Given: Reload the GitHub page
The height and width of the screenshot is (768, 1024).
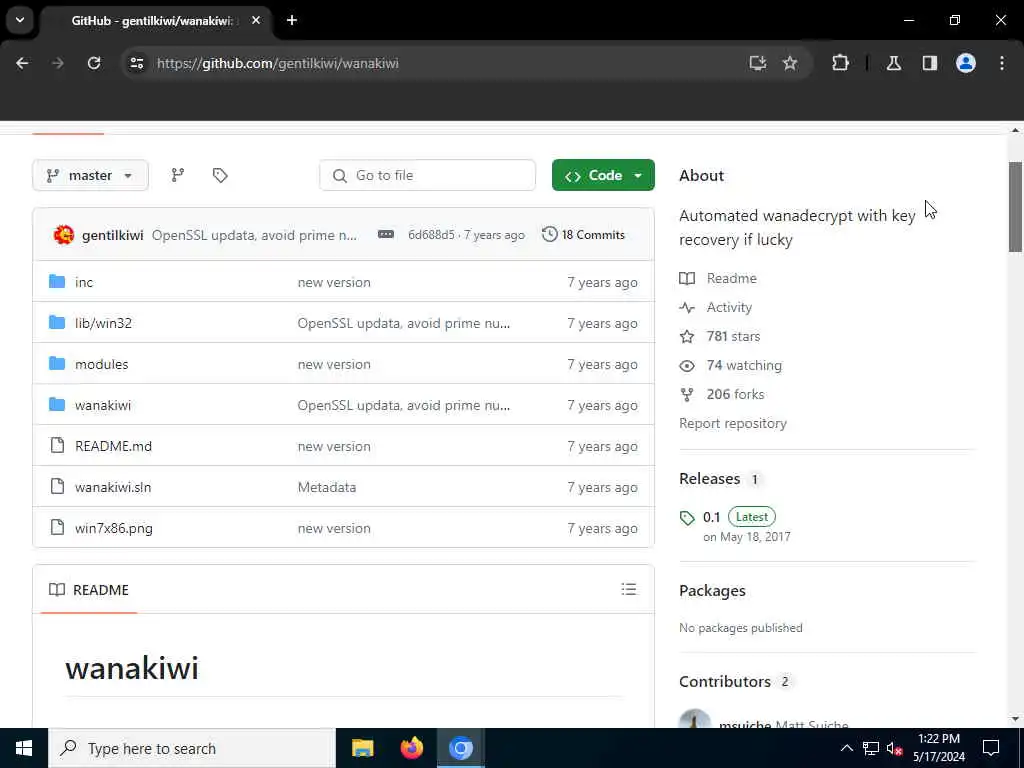Looking at the screenshot, I should coord(94,63).
